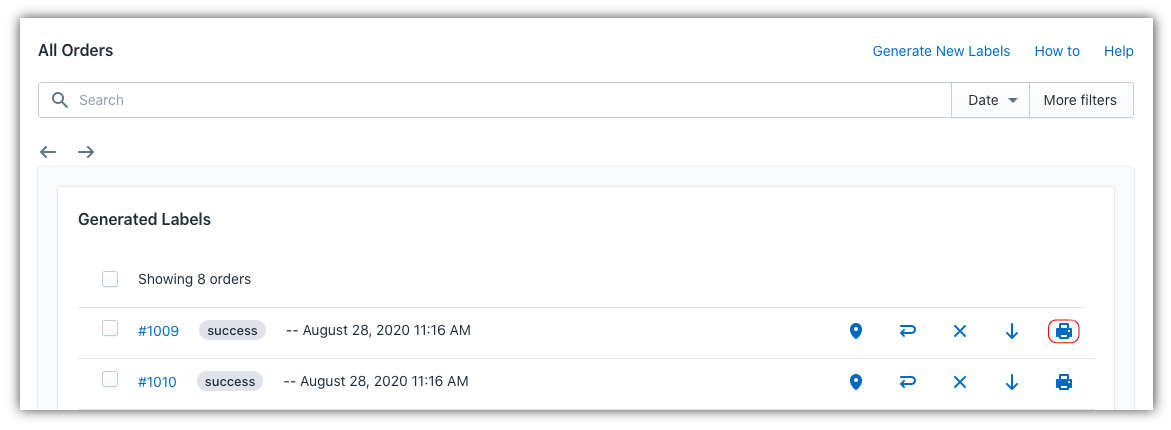The width and height of the screenshot is (1171, 430).
Task: Create a return label for order #1010
Action: (907, 382)
